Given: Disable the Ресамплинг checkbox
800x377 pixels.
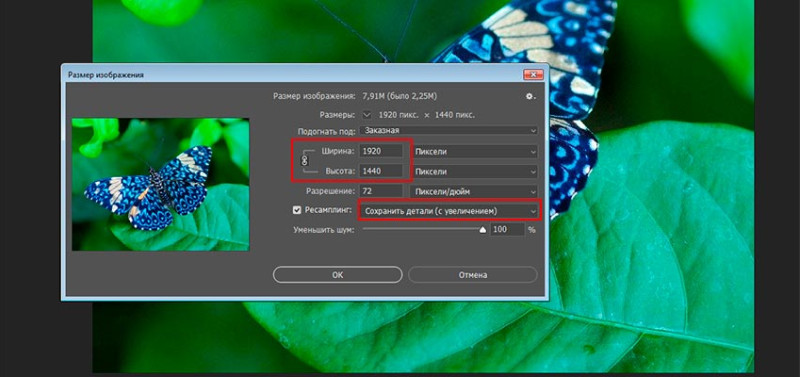Looking at the screenshot, I should pos(296,210).
